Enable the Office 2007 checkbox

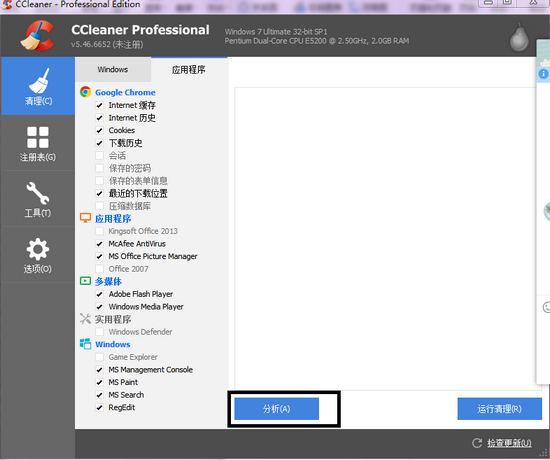100,269
